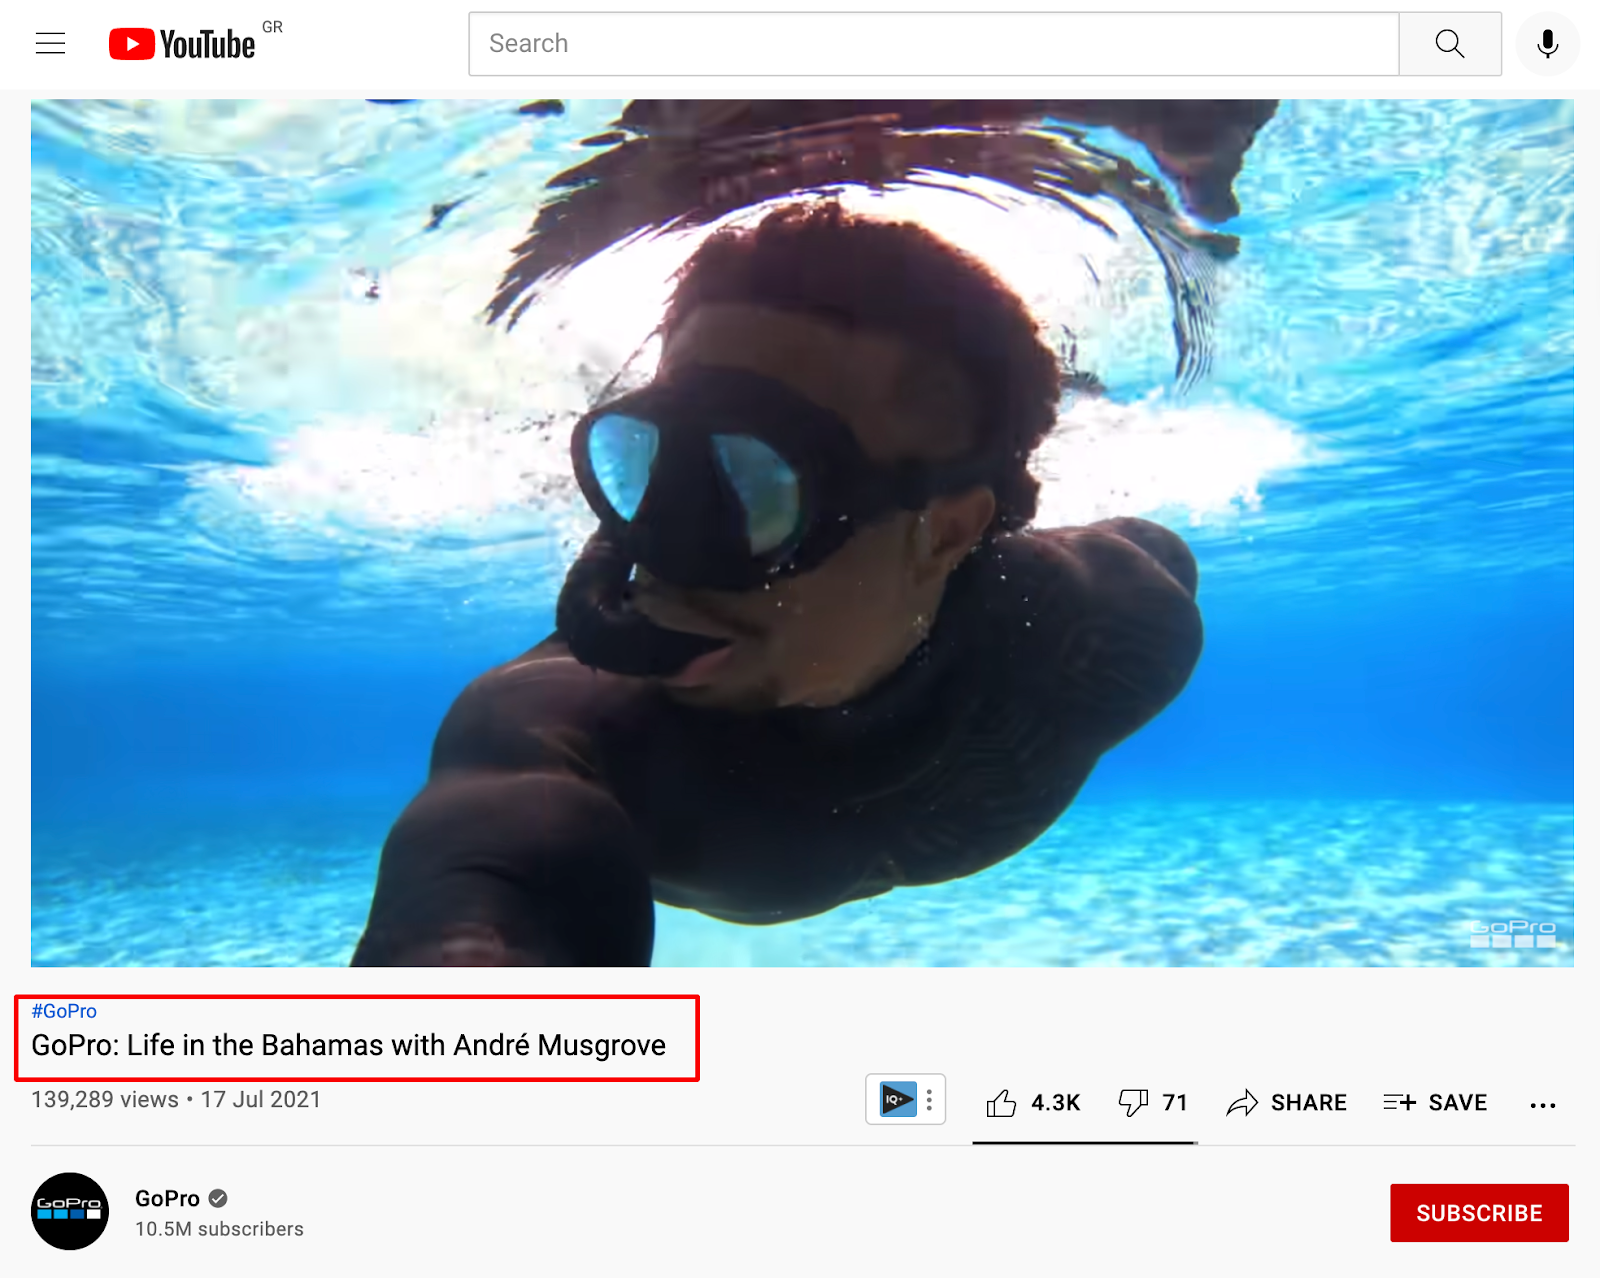Open the GoPro channel name link
Screen dimensions: 1600x1278
(168, 1198)
